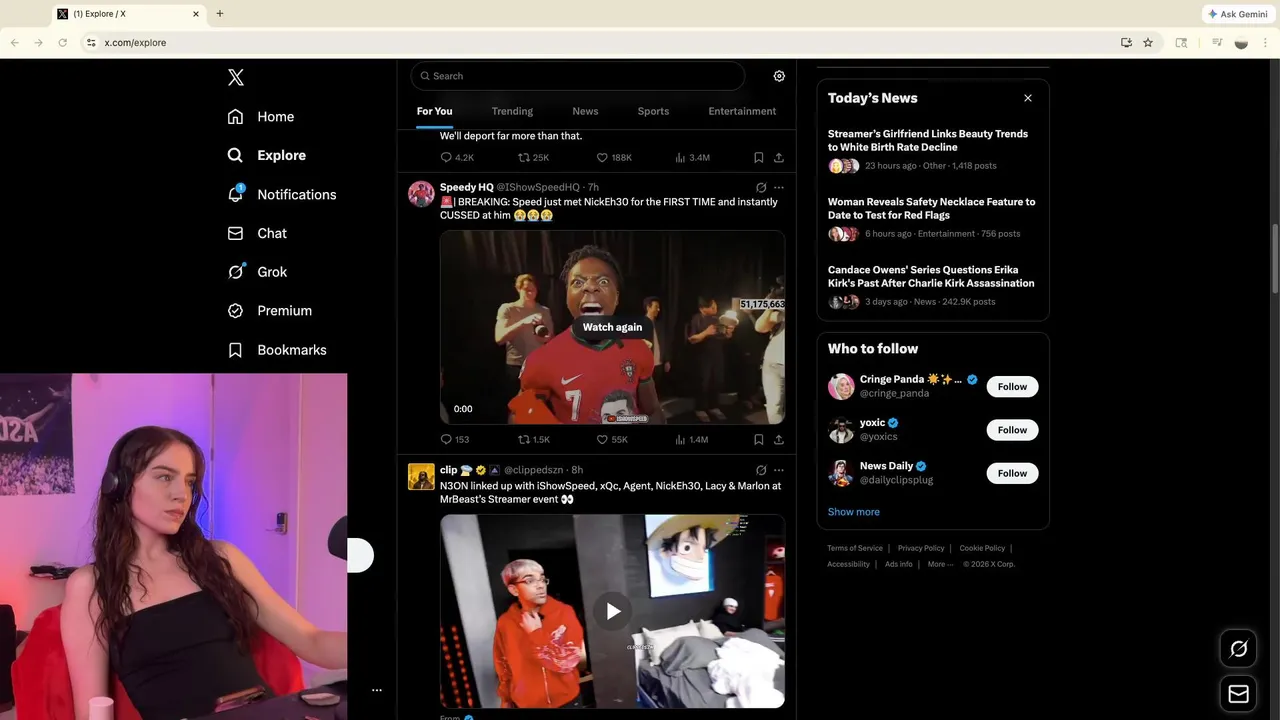The width and height of the screenshot is (1280, 720).
Task: Follow Cringe Panda
Action: 1012,387
